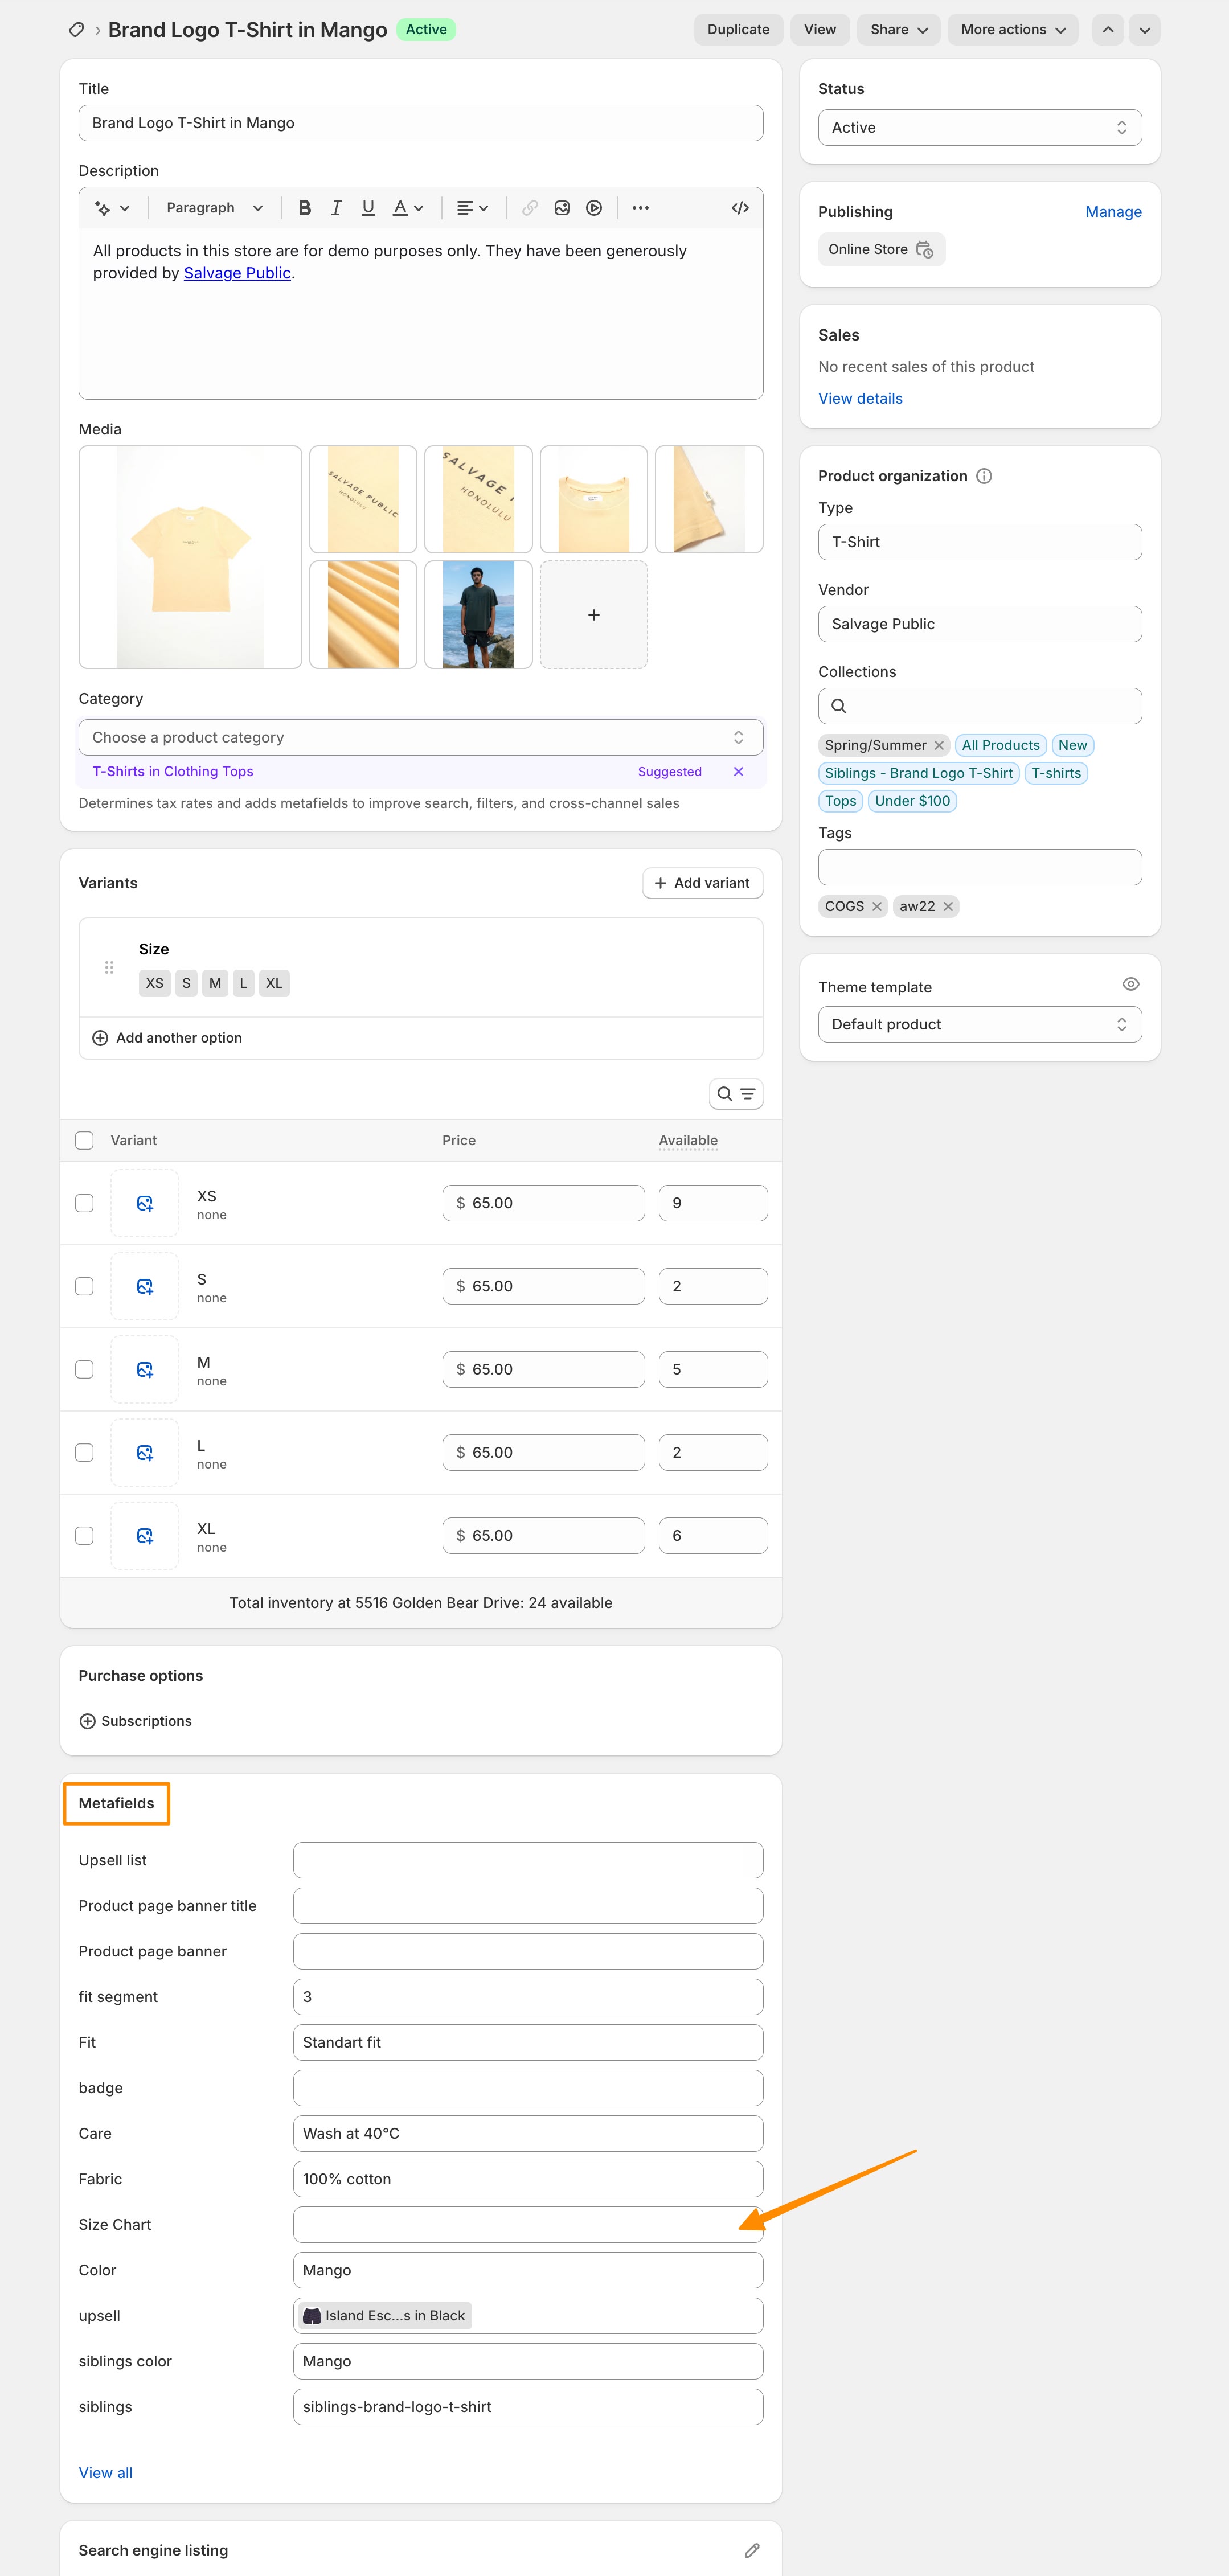The image size is (1229, 2576).
Task: Click the insert image icon in editor
Action: tap(562, 208)
